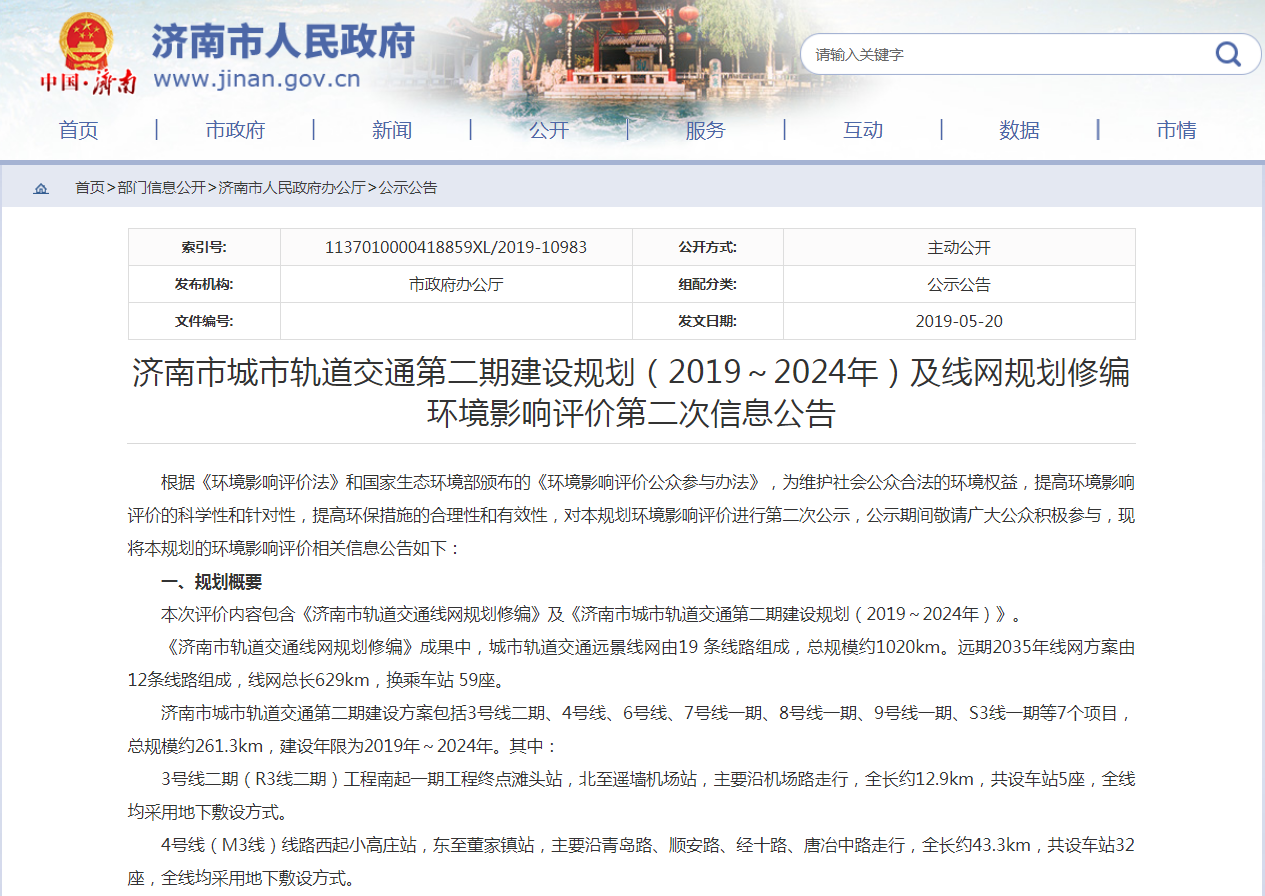Click the 公开方式 table label
Image resolution: width=1265 pixels, height=896 pixels.
click(x=707, y=247)
